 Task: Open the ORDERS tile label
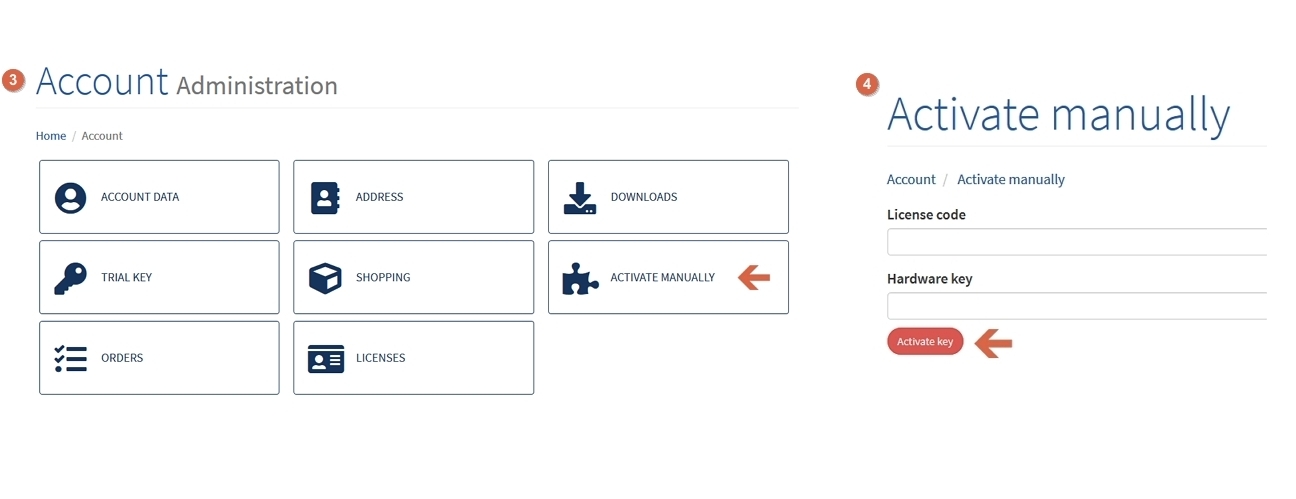122,358
